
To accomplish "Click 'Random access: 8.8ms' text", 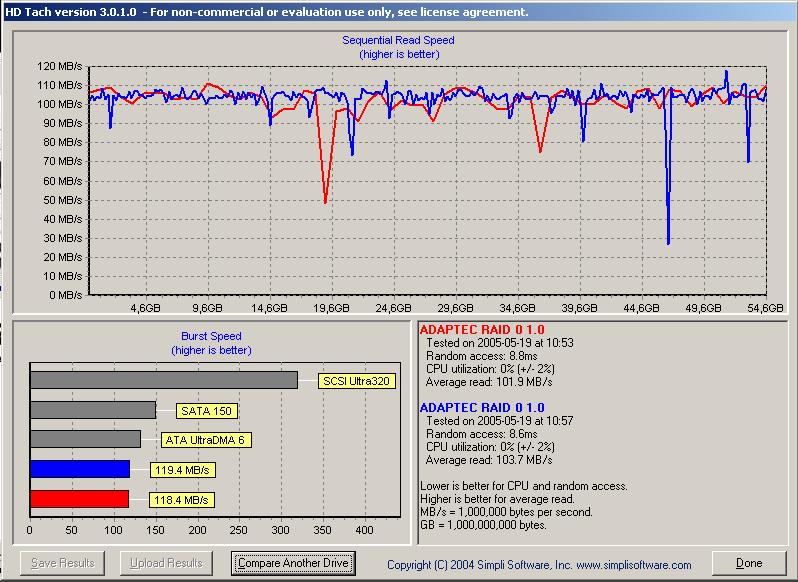I will (x=481, y=356).
